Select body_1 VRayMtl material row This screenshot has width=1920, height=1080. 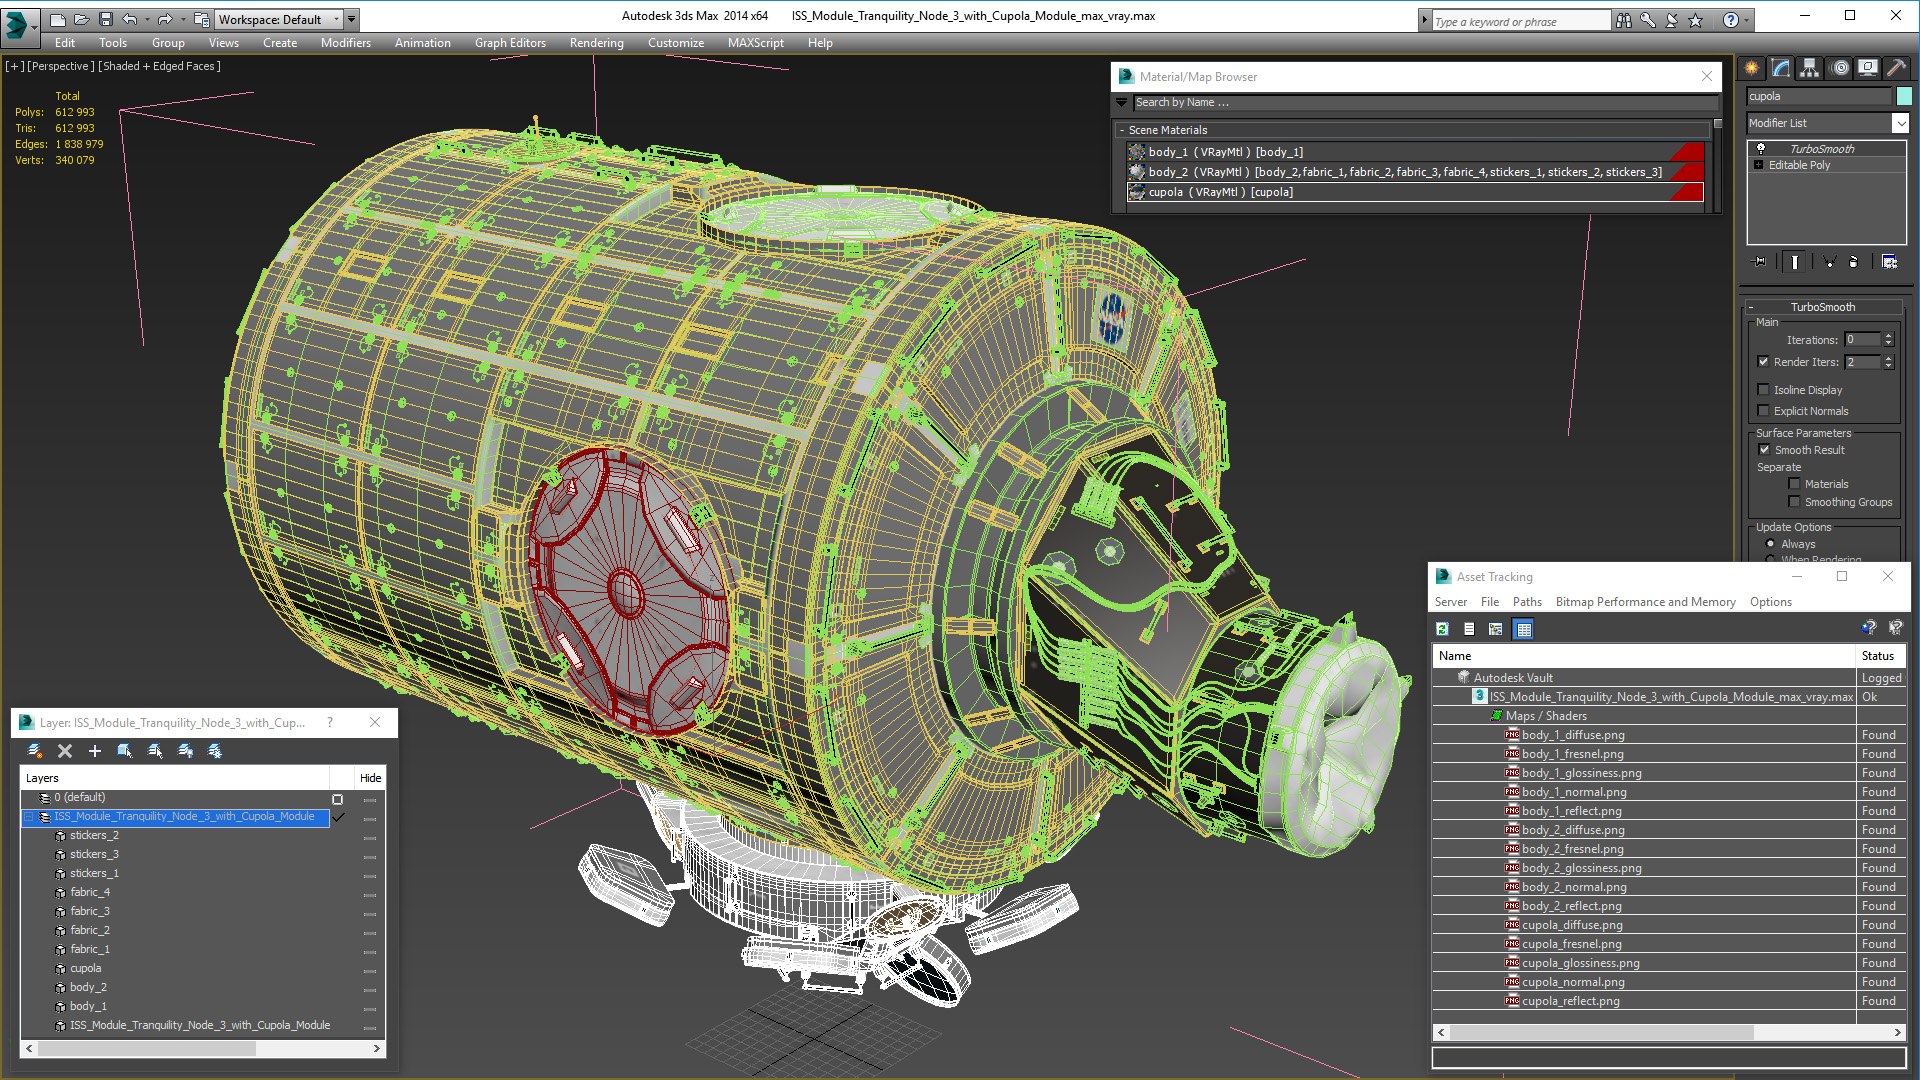tap(1415, 152)
